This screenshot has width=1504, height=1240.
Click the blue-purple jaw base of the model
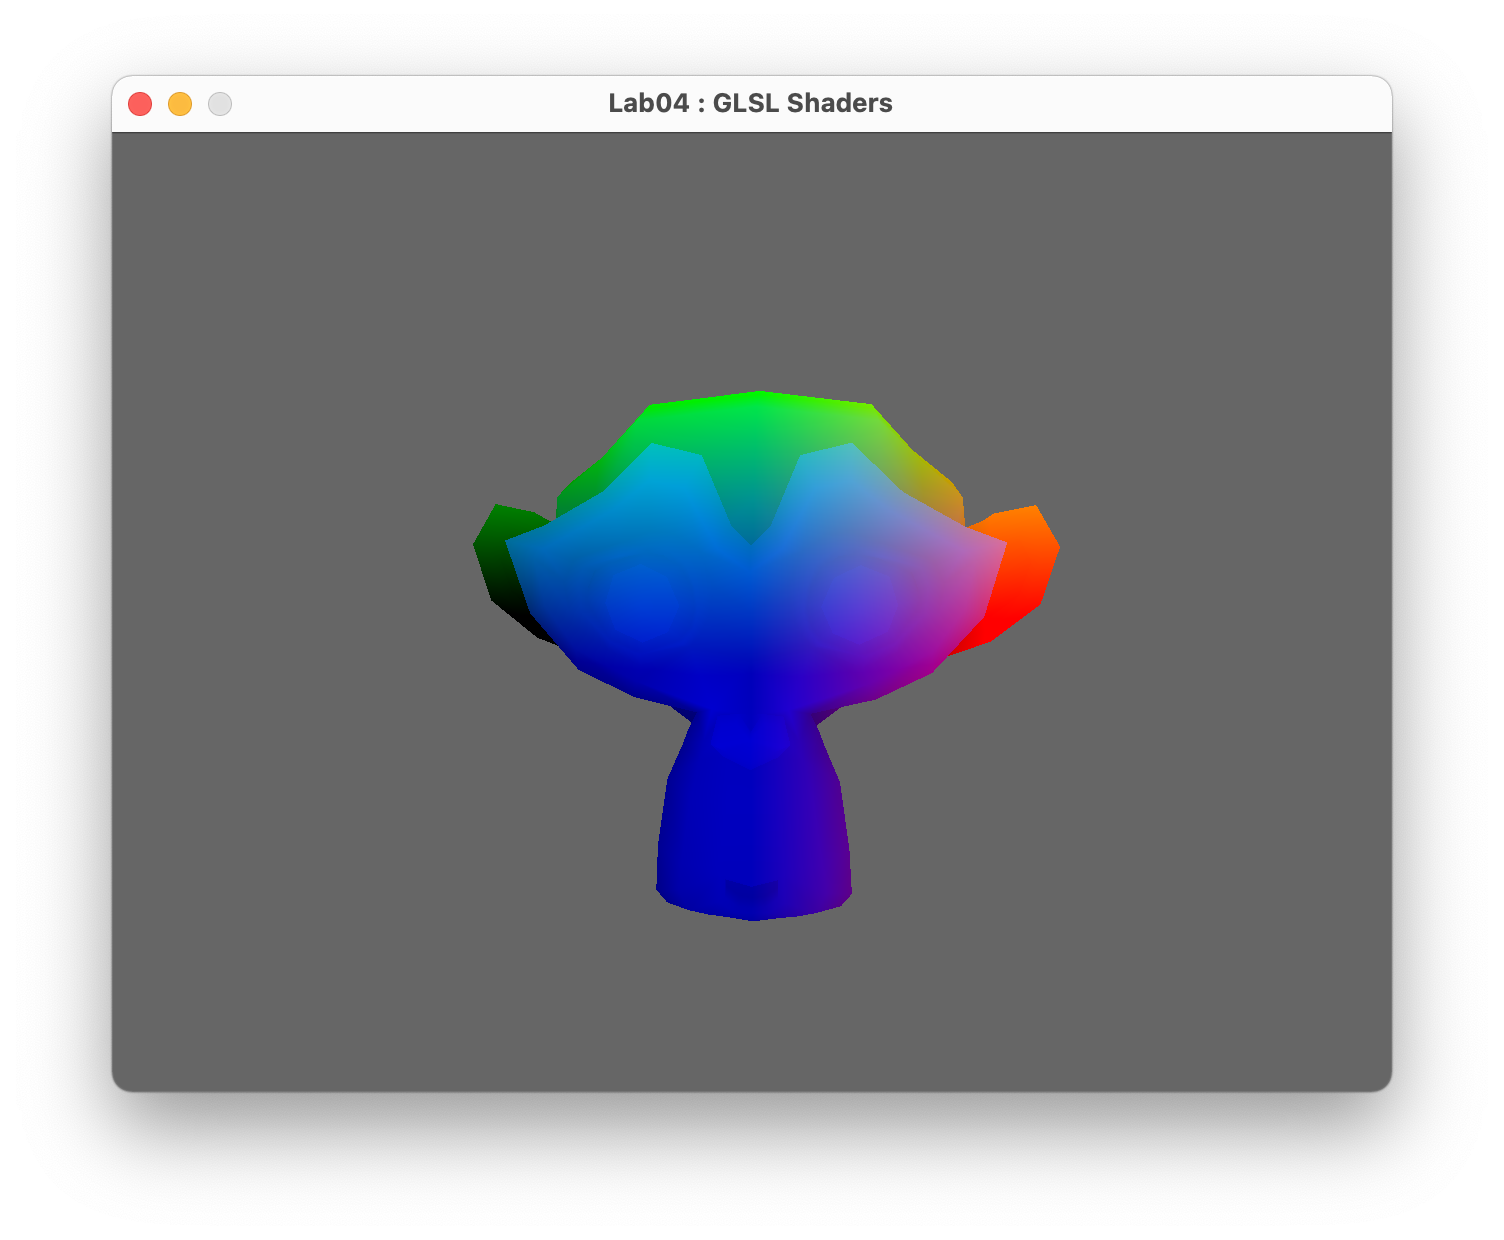(x=755, y=840)
